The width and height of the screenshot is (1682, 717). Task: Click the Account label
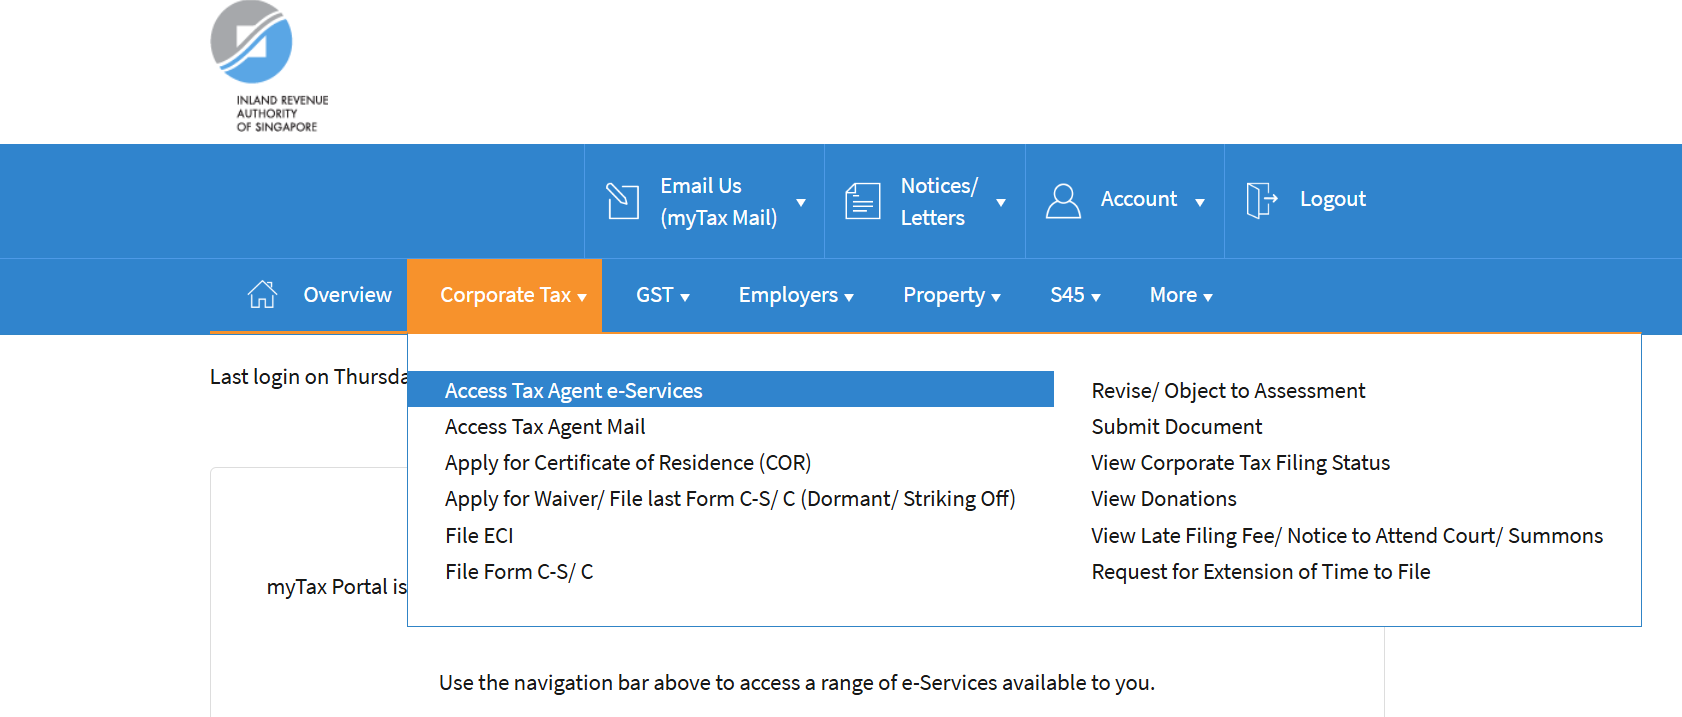tap(1139, 199)
